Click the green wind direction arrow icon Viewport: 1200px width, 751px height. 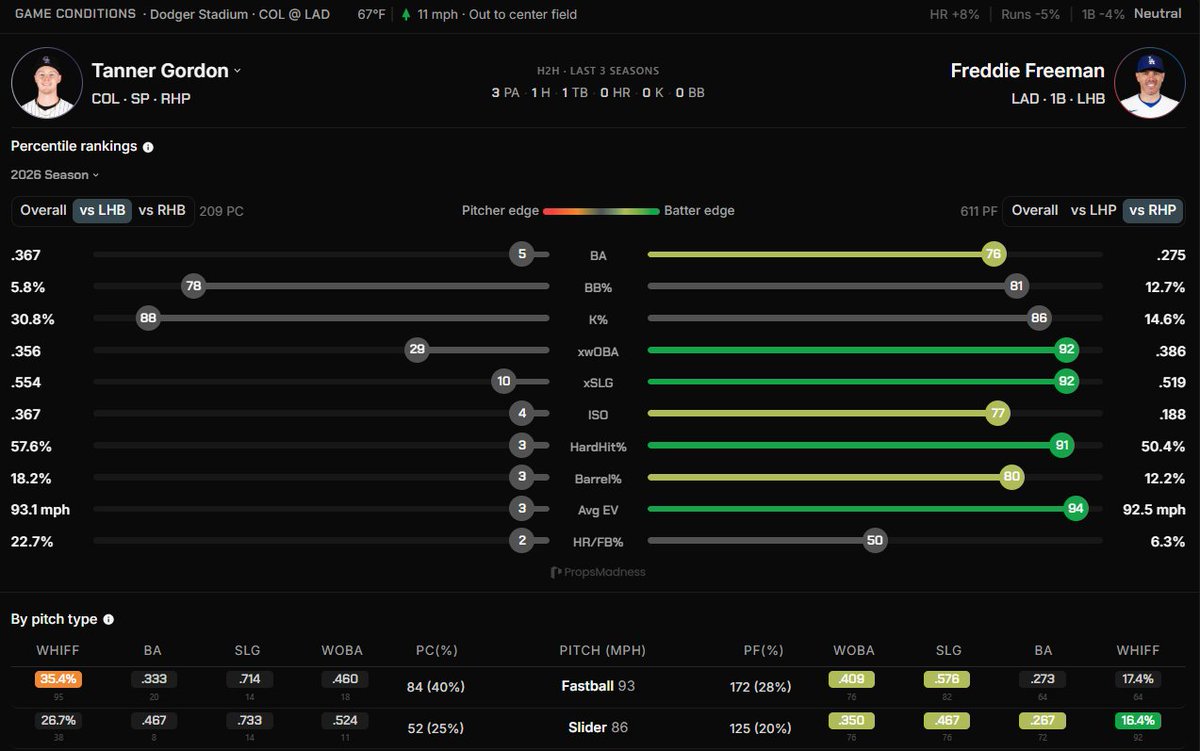pyautogui.click(x=405, y=15)
